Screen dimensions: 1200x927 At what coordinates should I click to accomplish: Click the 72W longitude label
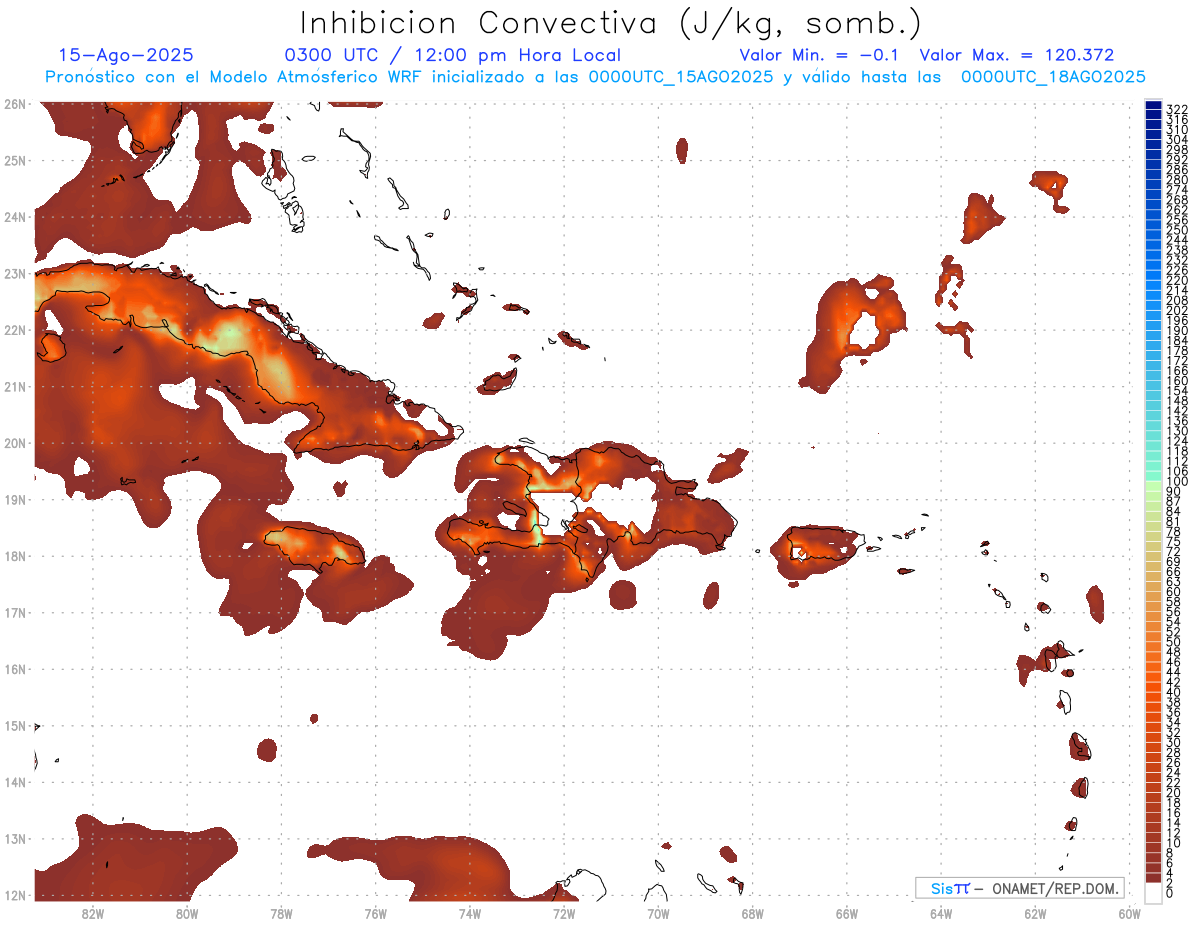[564, 913]
